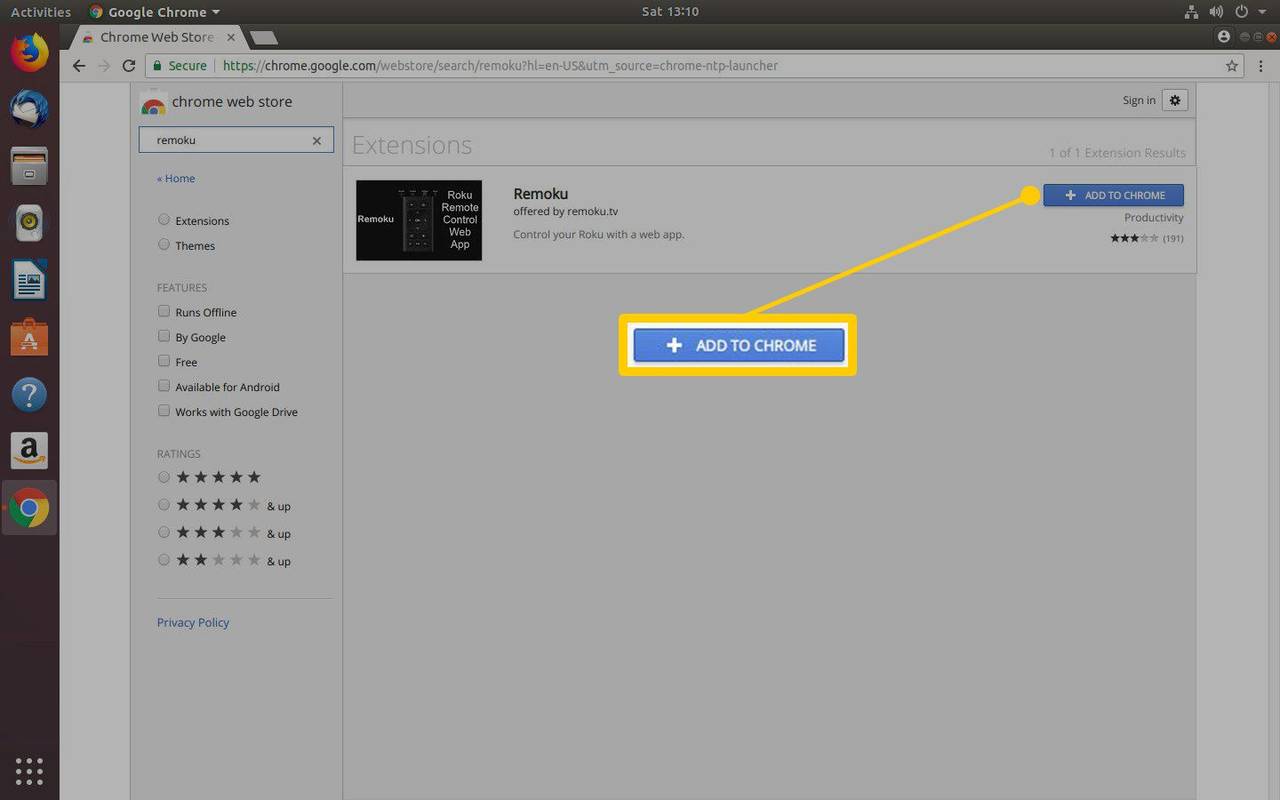Screen dimensions: 1280x800
Task: Select four stars & up rating
Action: point(164,505)
